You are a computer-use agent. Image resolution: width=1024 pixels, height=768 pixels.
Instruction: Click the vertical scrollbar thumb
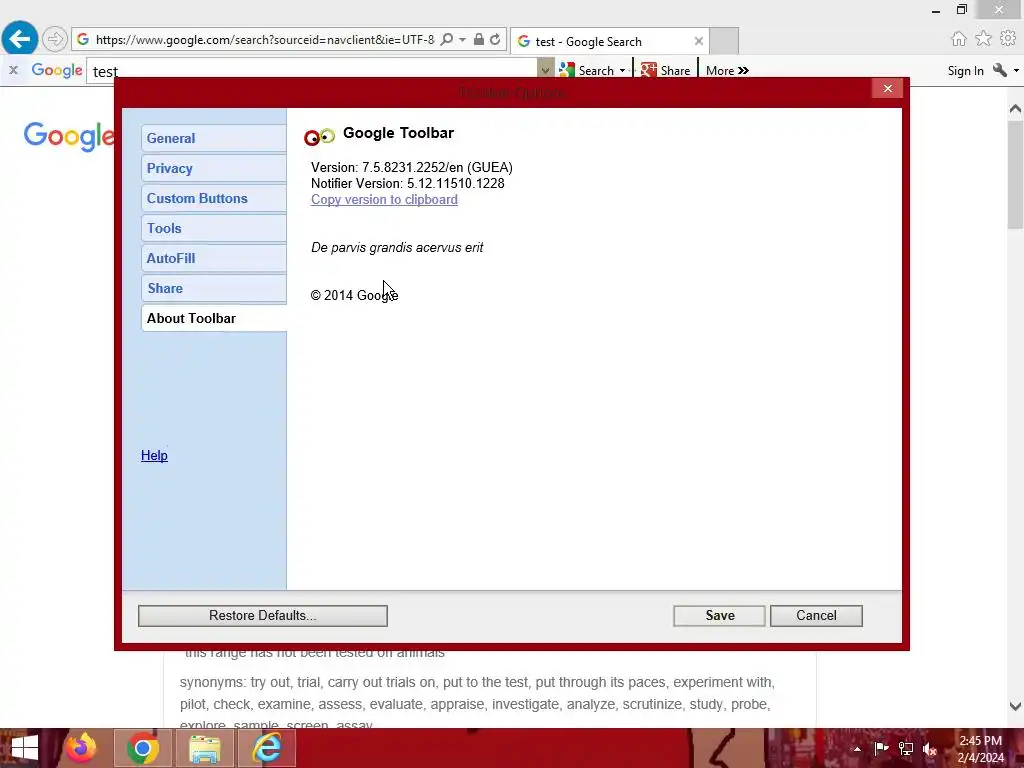pos(1015,174)
